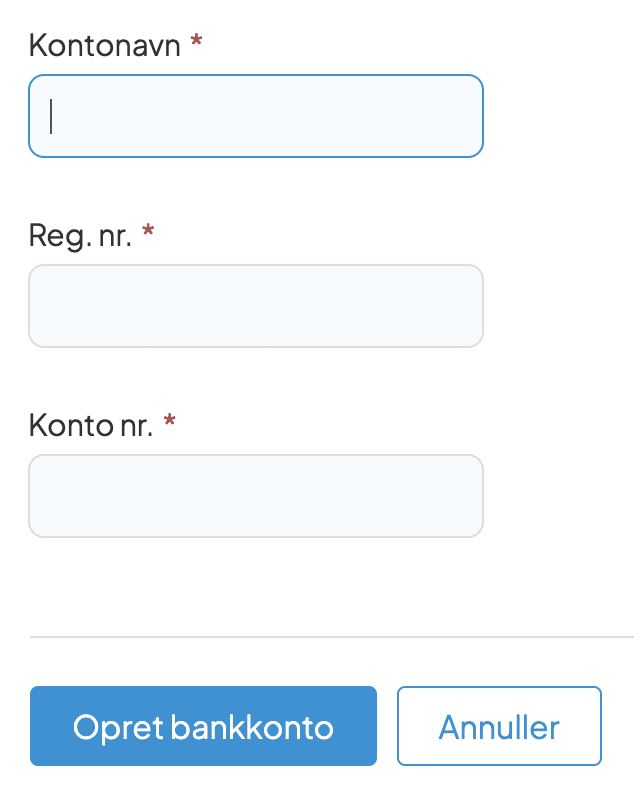This screenshot has width=634, height=788.
Task: Click the horizontal divider above the buttons
Action: 330,636
